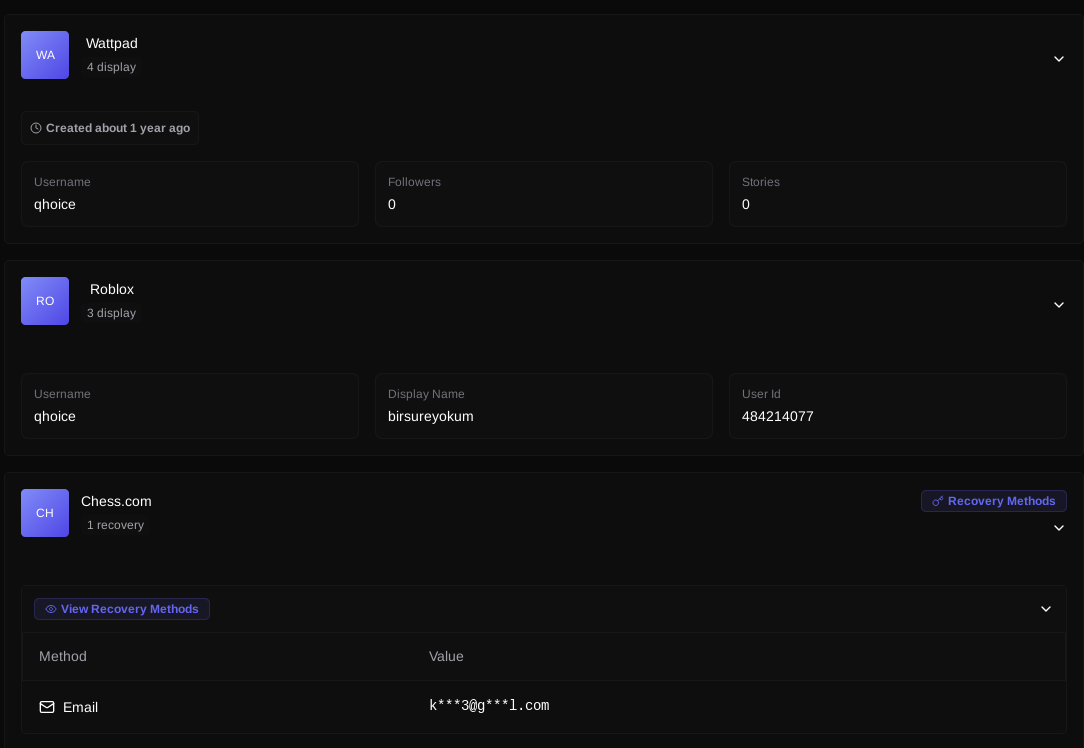Click the Roblox RO avatar icon

pyautogui.click(x=45, y=301)
